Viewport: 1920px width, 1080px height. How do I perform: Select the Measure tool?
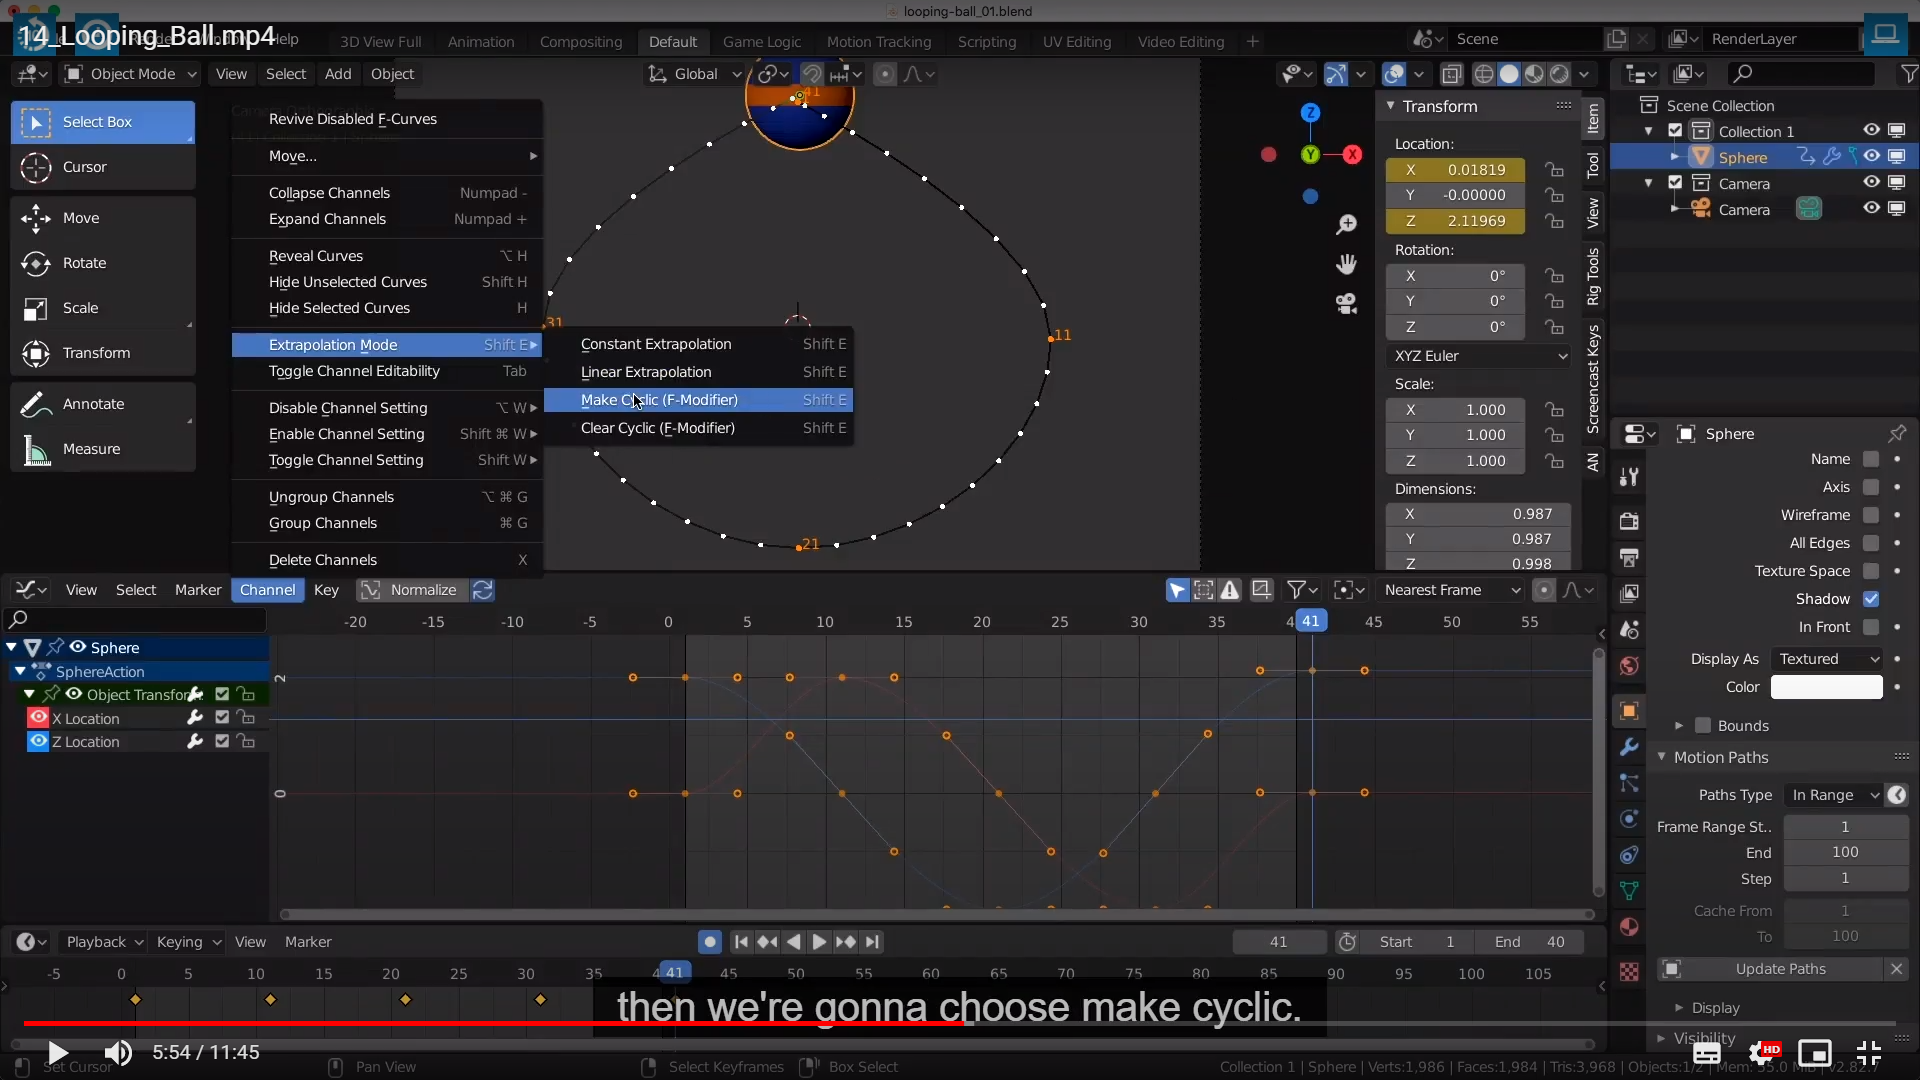click(90, 449)
